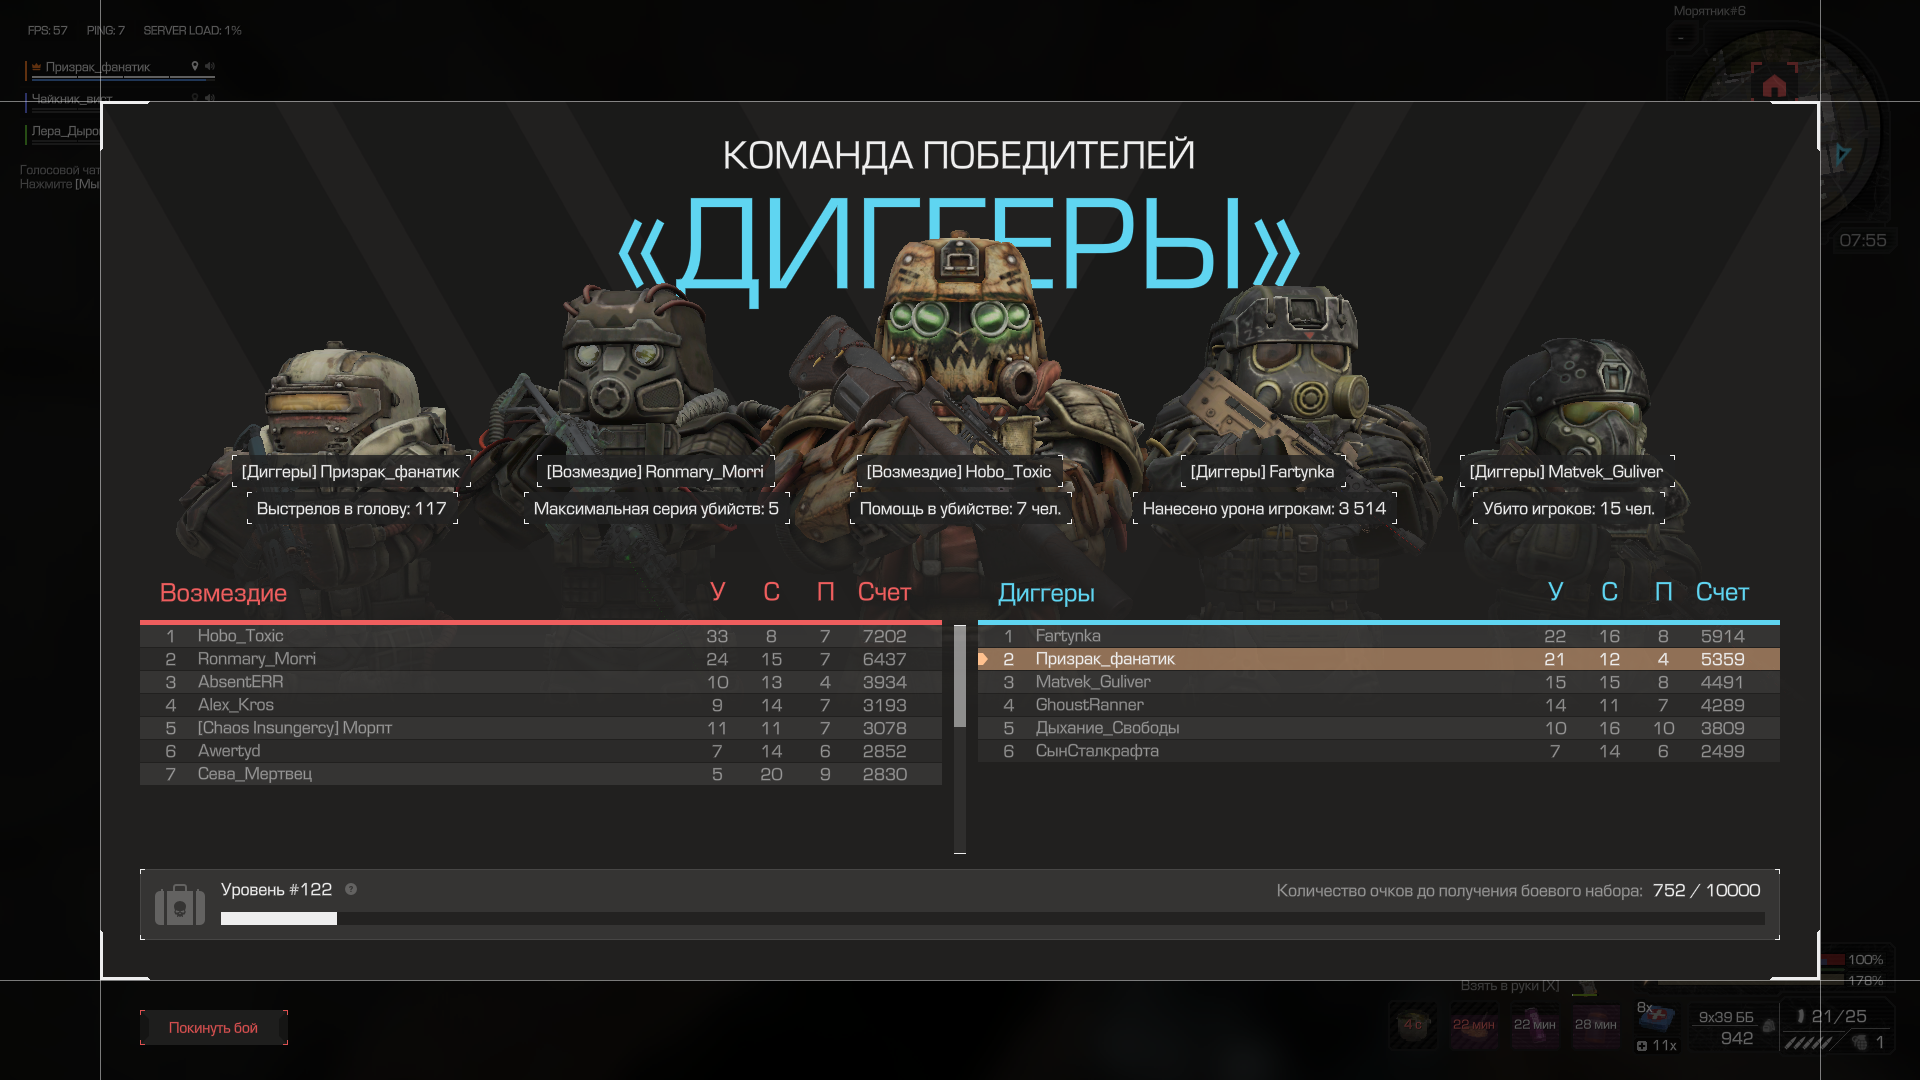Toggle speaker icon for Чайкник player
The height and width of the screenshot is (1080, 1920).
[210, 98]
